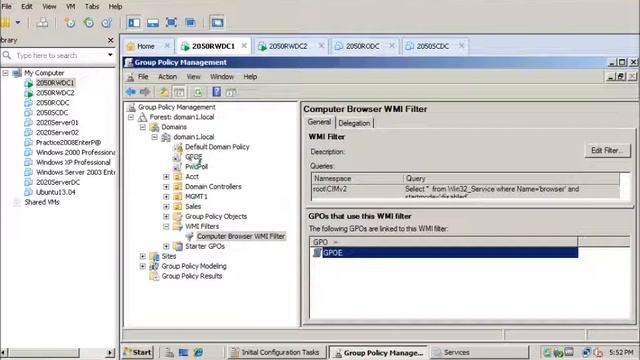Expand the Domain Controllers node
Screen dimensions: 640x360
click(x=166, y=187)
